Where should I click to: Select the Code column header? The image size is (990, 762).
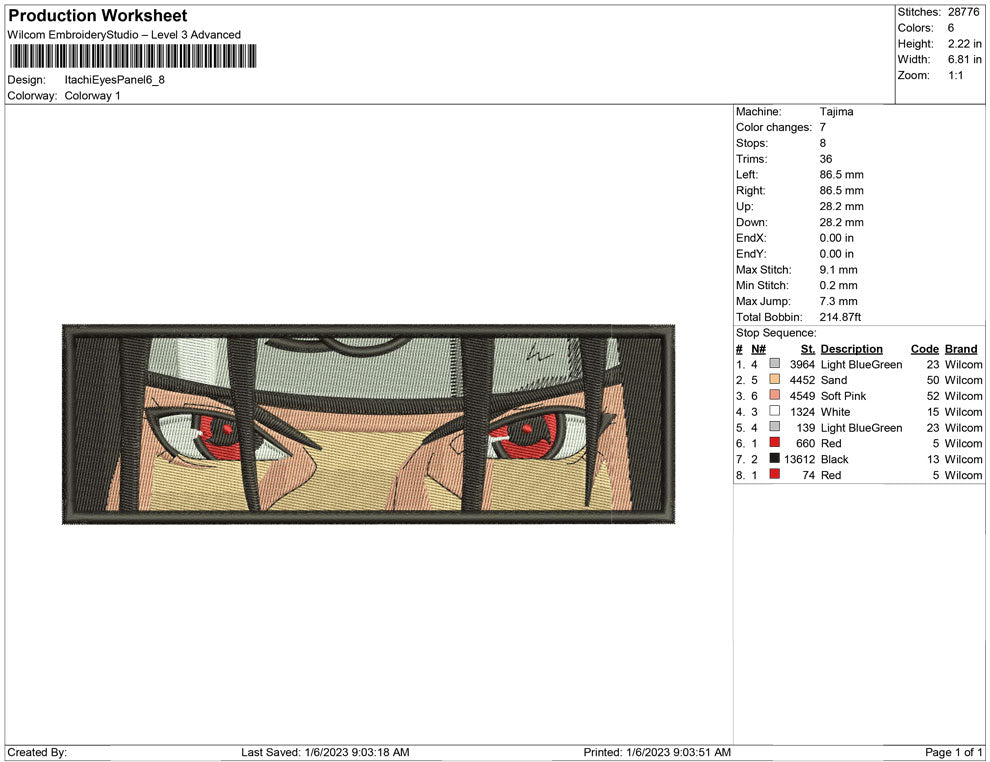[x=924, y=348]
